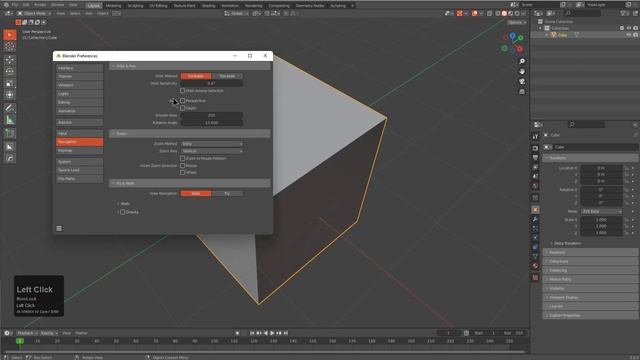
Task: Click the green playhead at frame start
Action: click(x=20, y=341)
